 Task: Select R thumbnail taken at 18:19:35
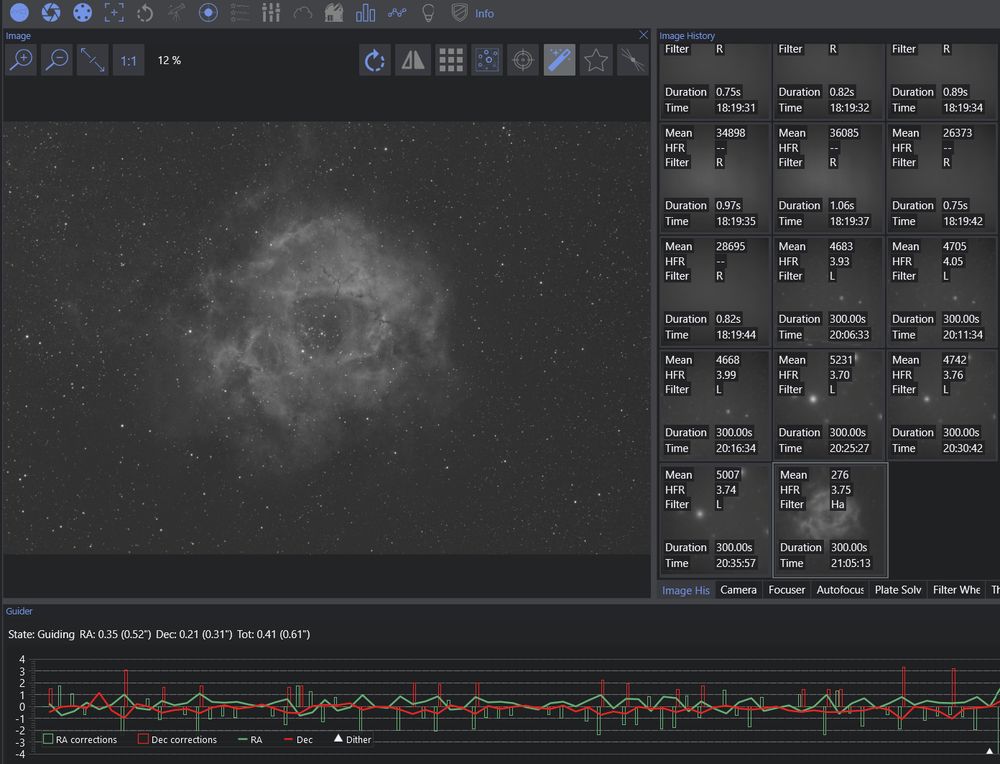point(714,179)
